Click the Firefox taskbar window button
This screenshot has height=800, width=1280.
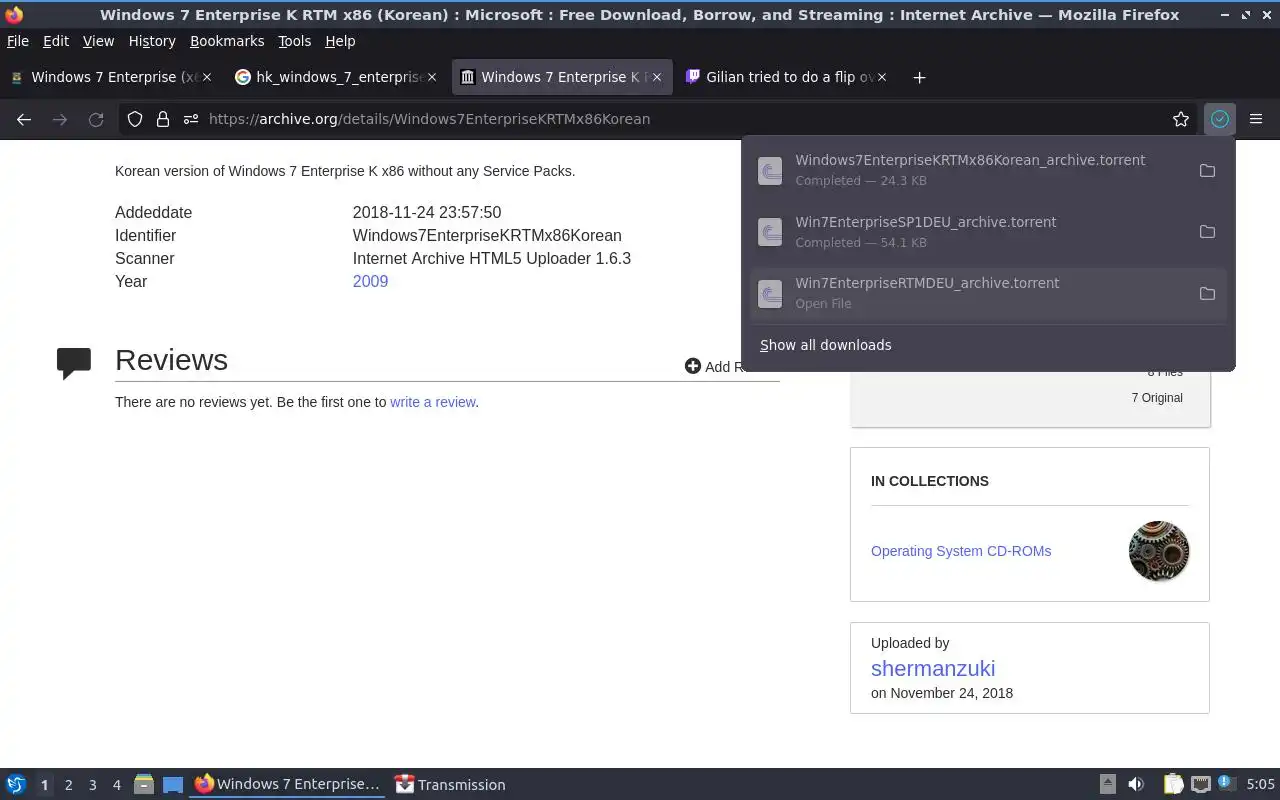pos(288,785)
